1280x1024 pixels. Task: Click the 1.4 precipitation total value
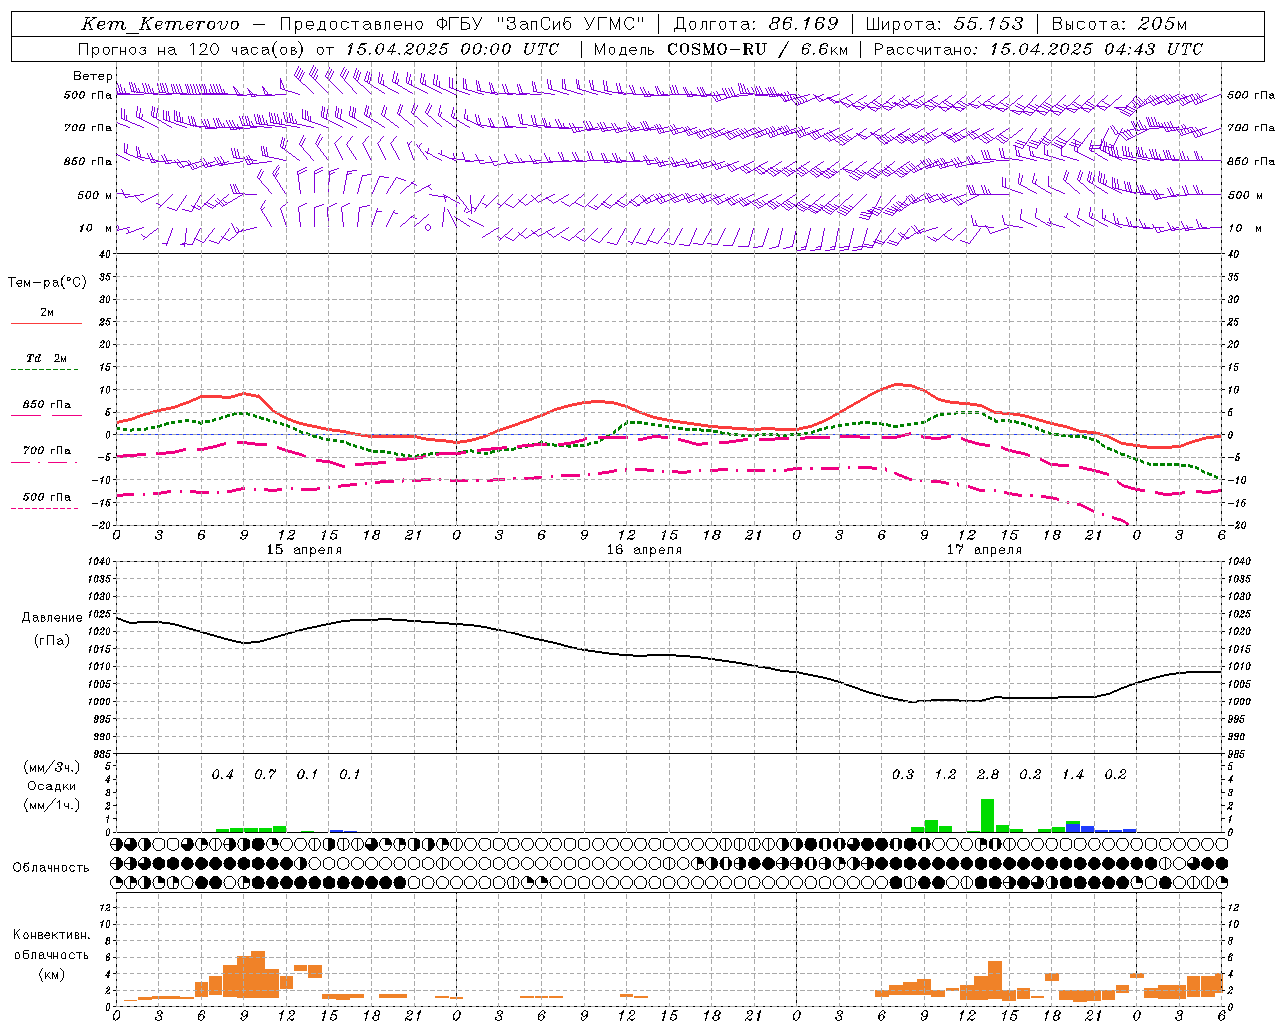pyautogui.click(x=1073, y=775)
